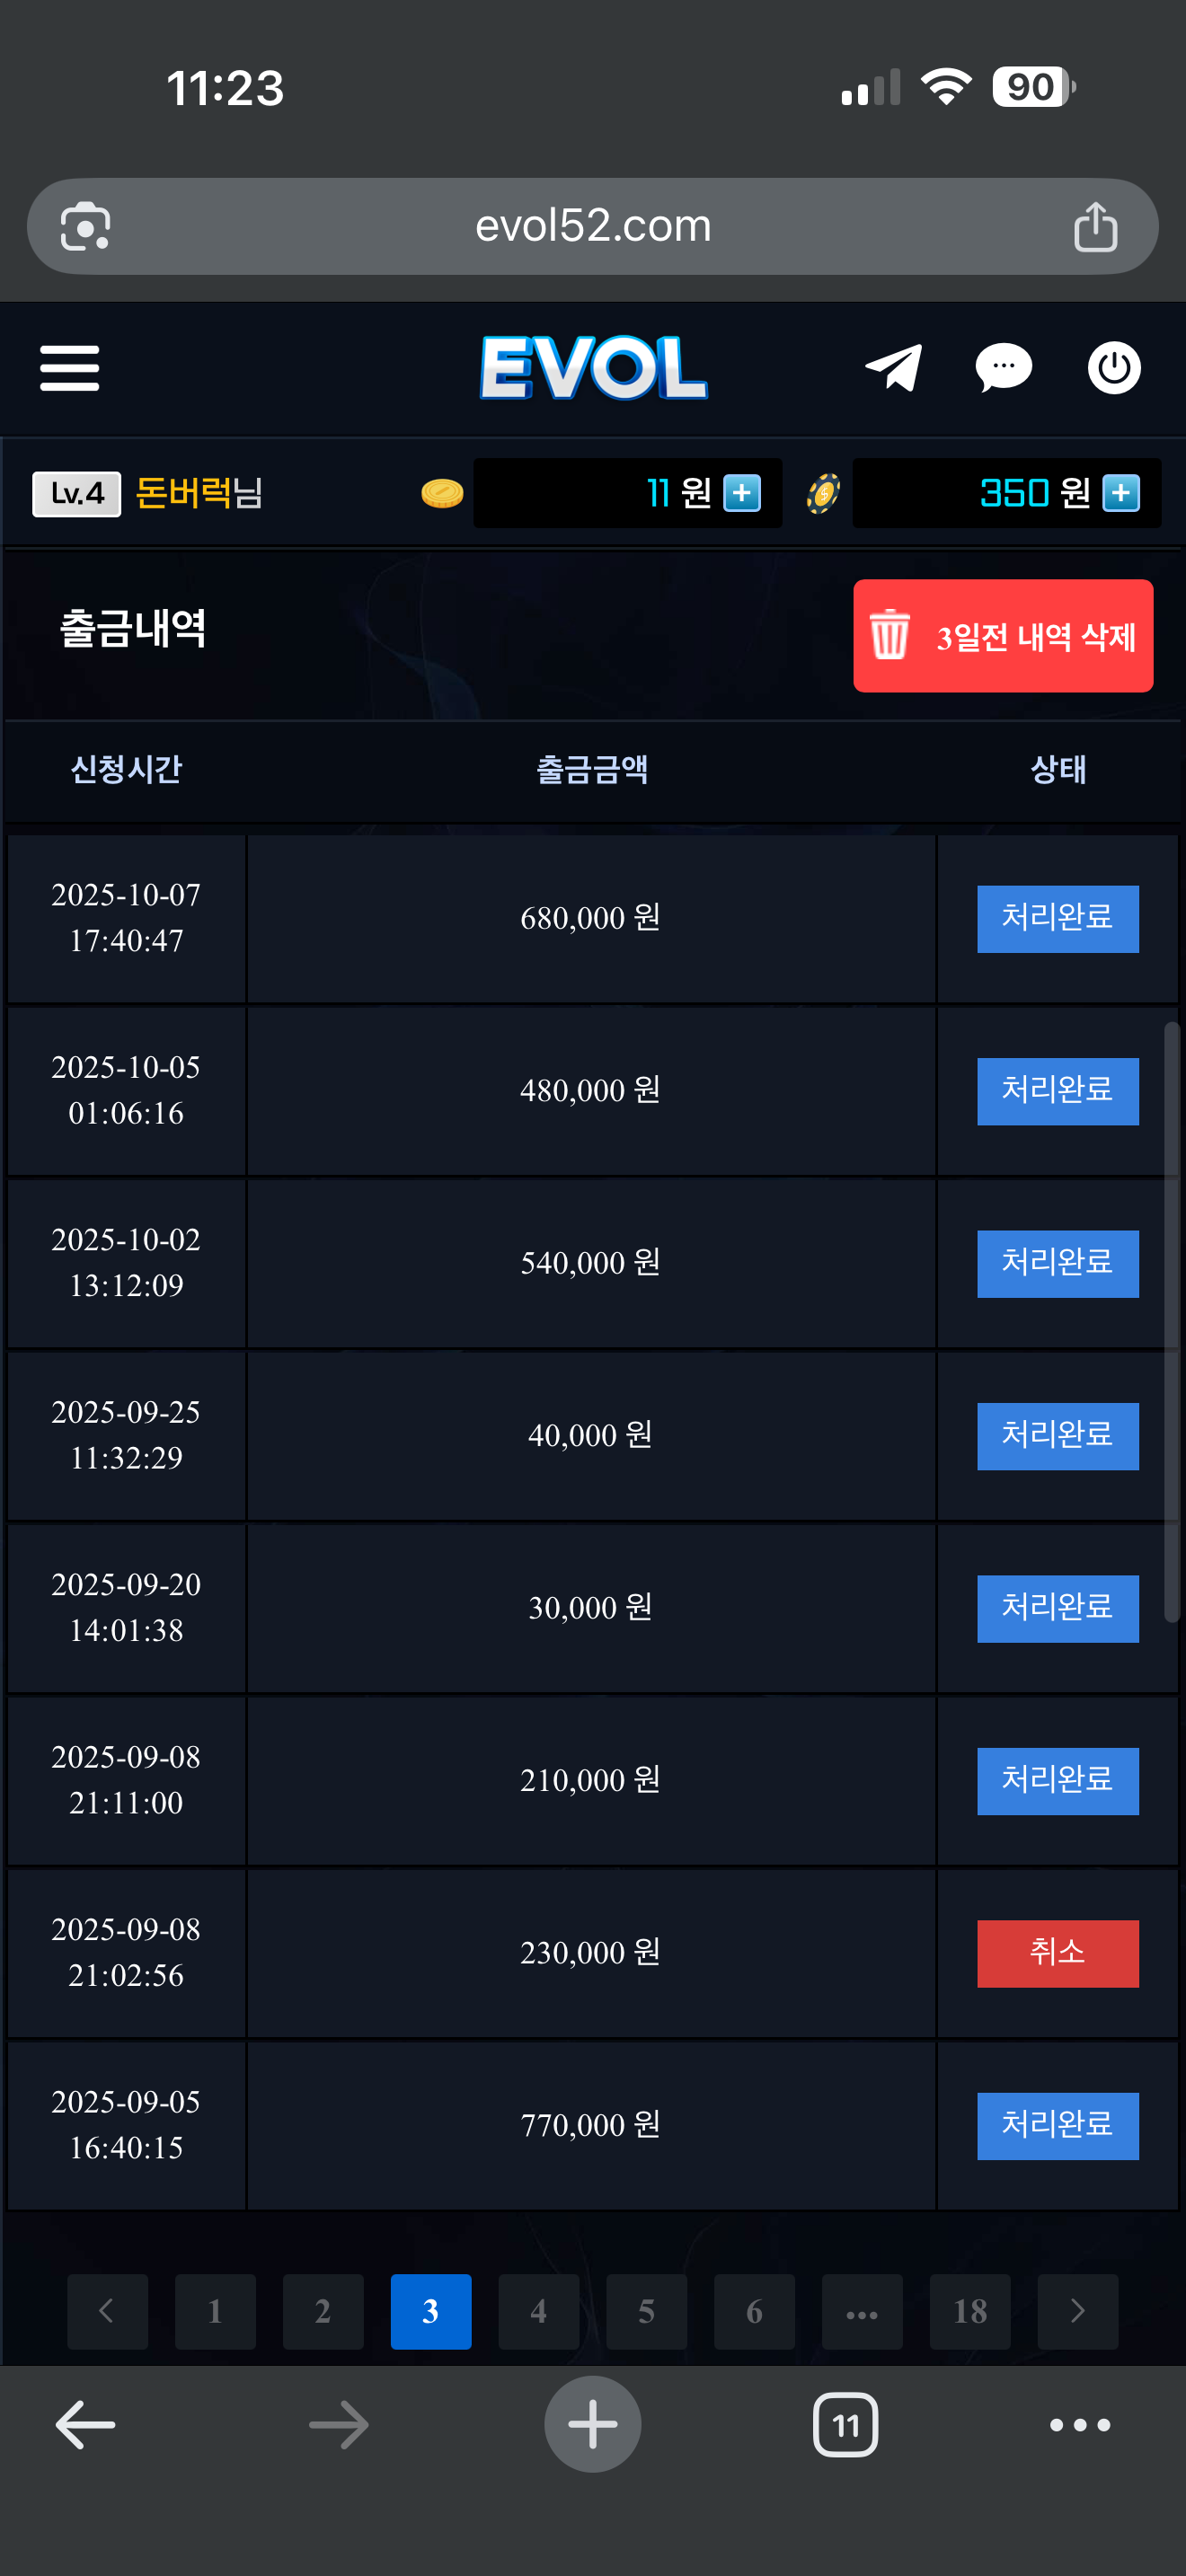The image size is (1186, 2576).
Task: Open the browser three-dot more menu
Action: pos(1079,2424)
